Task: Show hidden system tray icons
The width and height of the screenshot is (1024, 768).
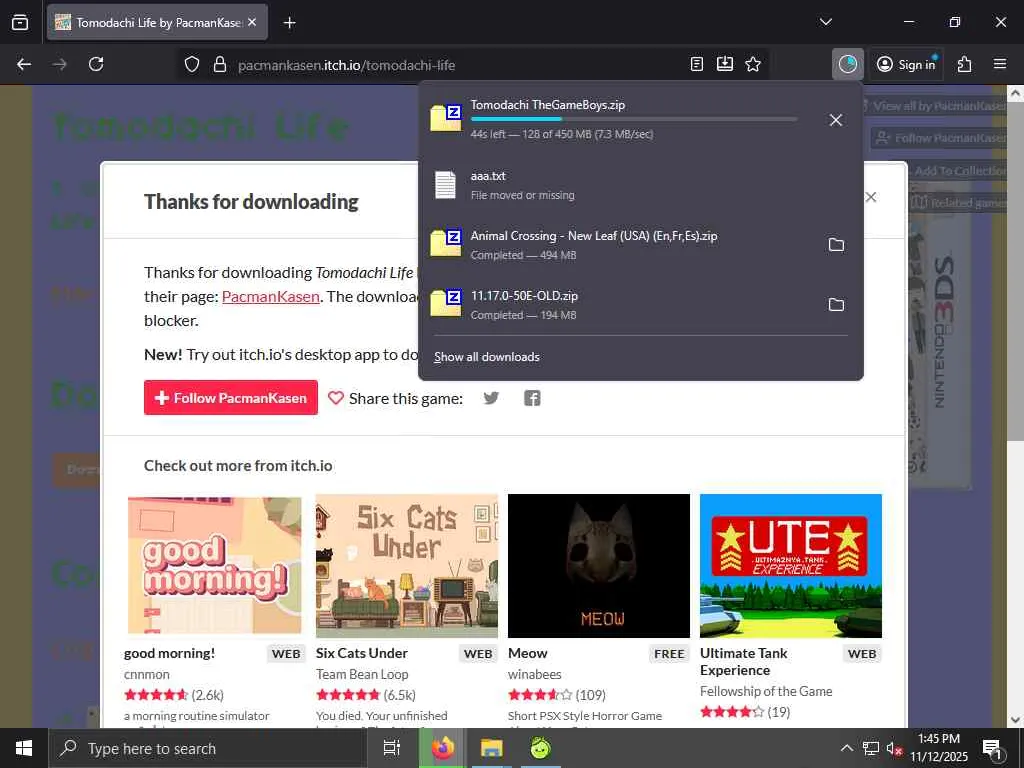Action: tap(846, 748)
